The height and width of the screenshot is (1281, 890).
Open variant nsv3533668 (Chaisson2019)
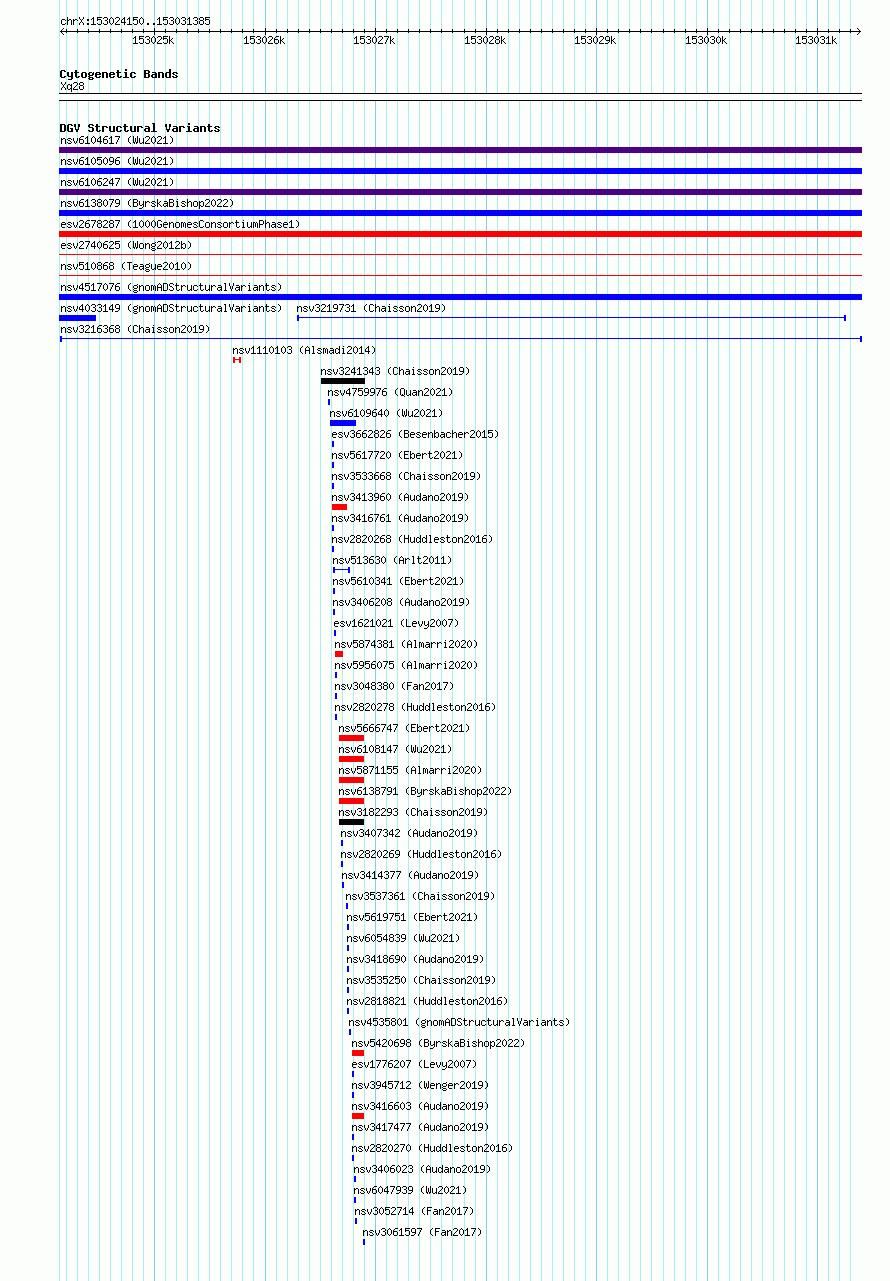(407, 476)
